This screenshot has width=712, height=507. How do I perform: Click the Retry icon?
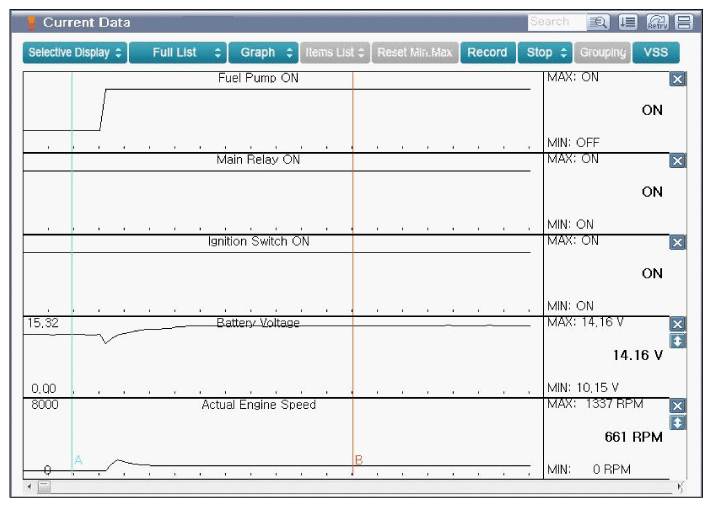pyautogui.click(x=657, y=22)
